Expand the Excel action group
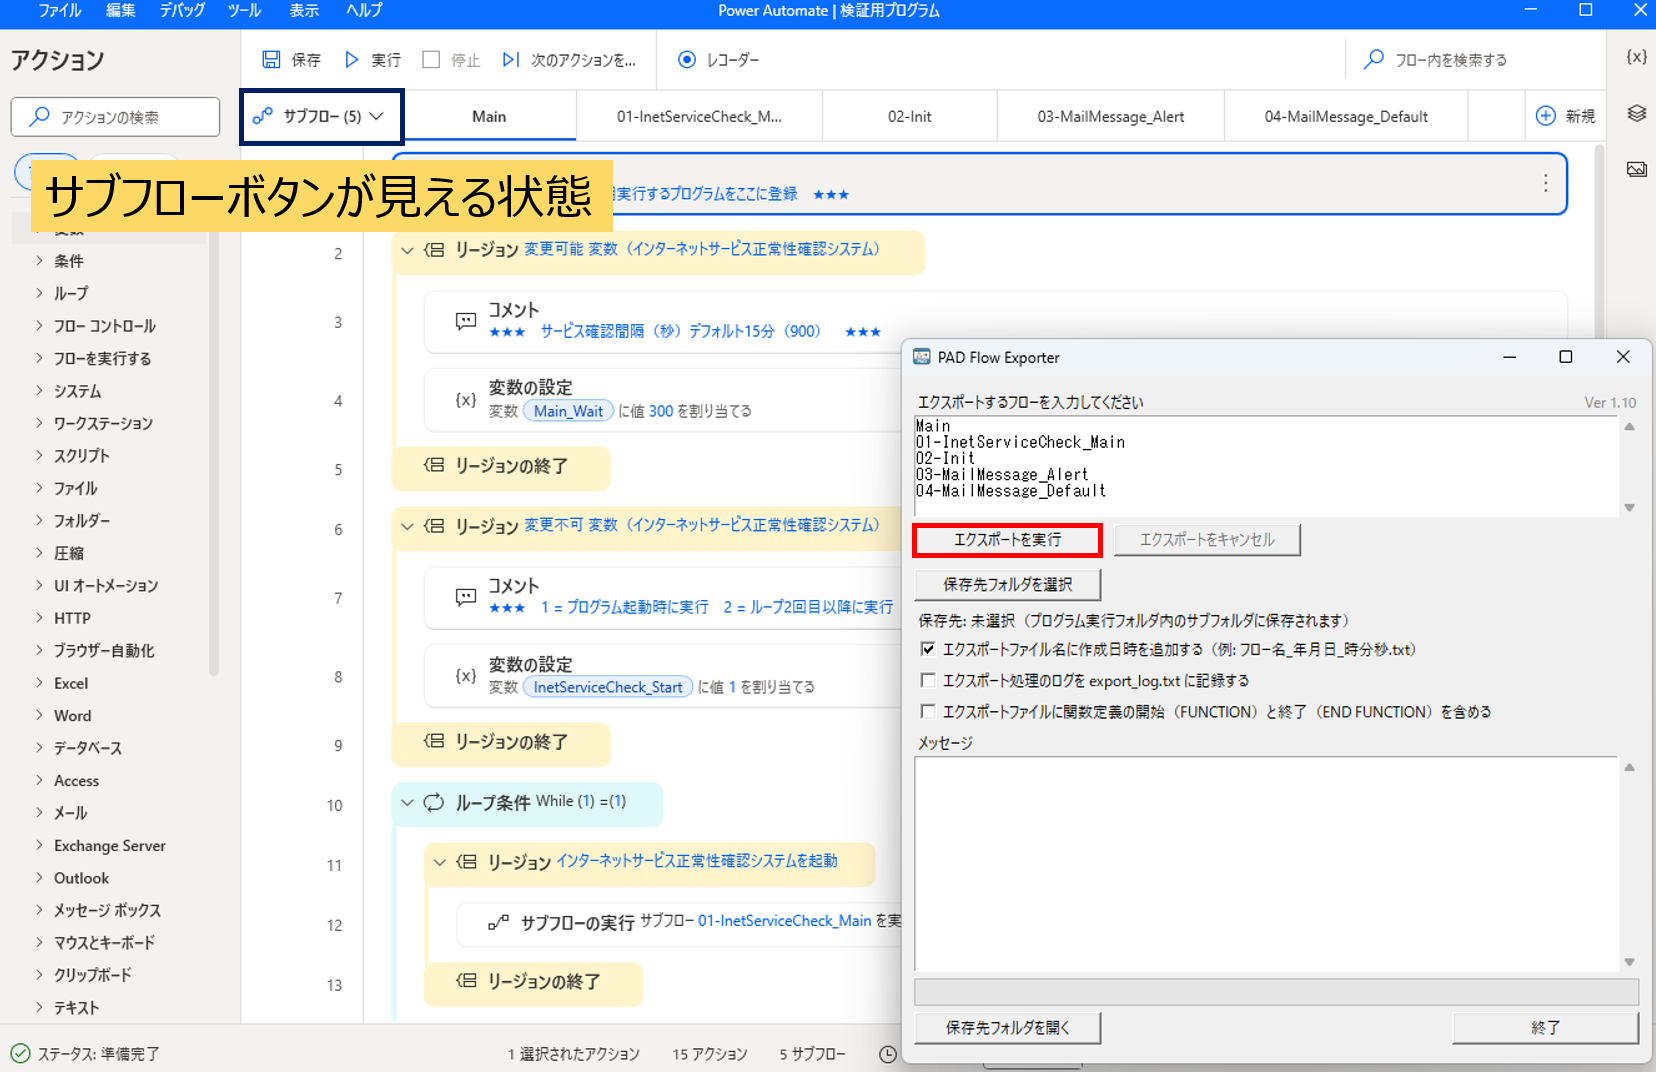 (x=39, y=683)
